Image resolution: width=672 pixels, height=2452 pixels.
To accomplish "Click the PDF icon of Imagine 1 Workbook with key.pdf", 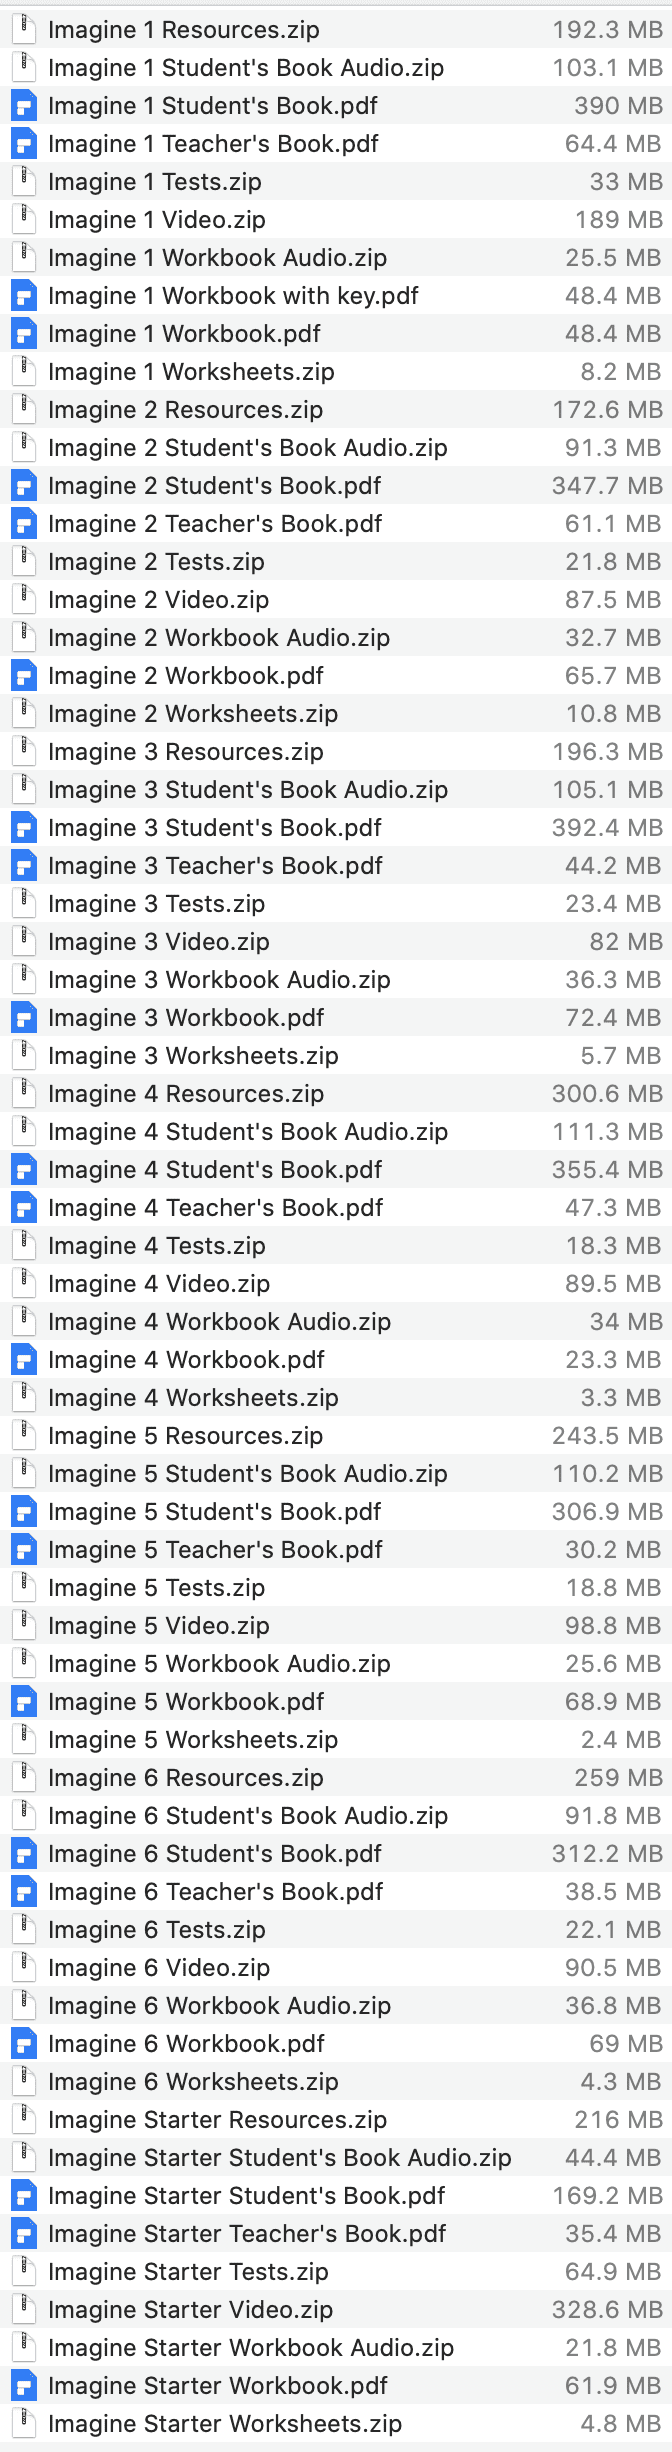I will (23, 296).
